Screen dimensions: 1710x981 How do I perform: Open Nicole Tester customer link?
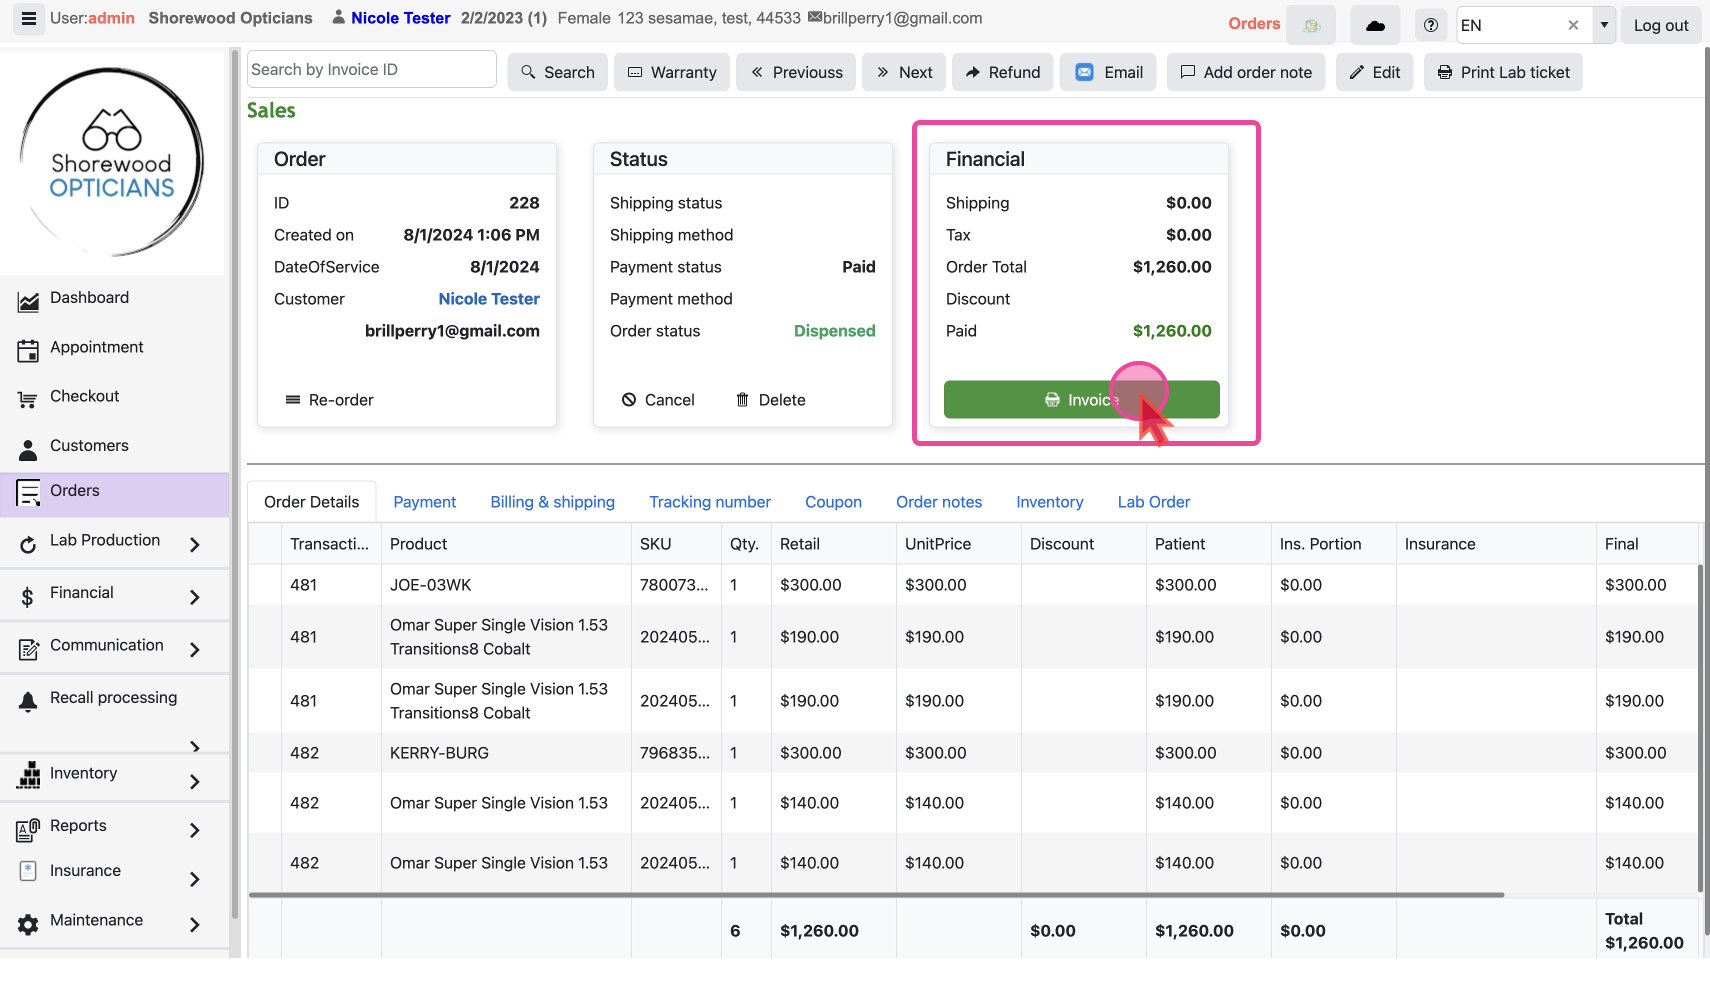488,299
